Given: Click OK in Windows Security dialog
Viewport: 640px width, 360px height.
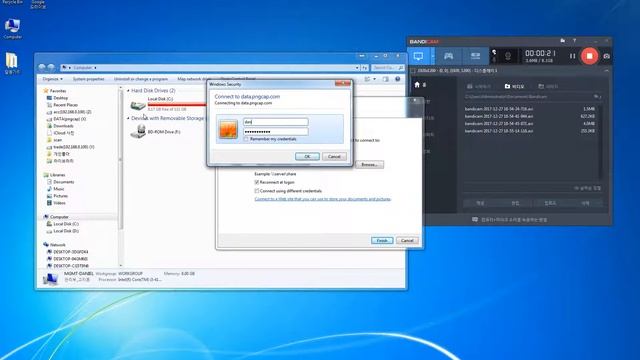Looking at the screenshot, I should [307, 156].
